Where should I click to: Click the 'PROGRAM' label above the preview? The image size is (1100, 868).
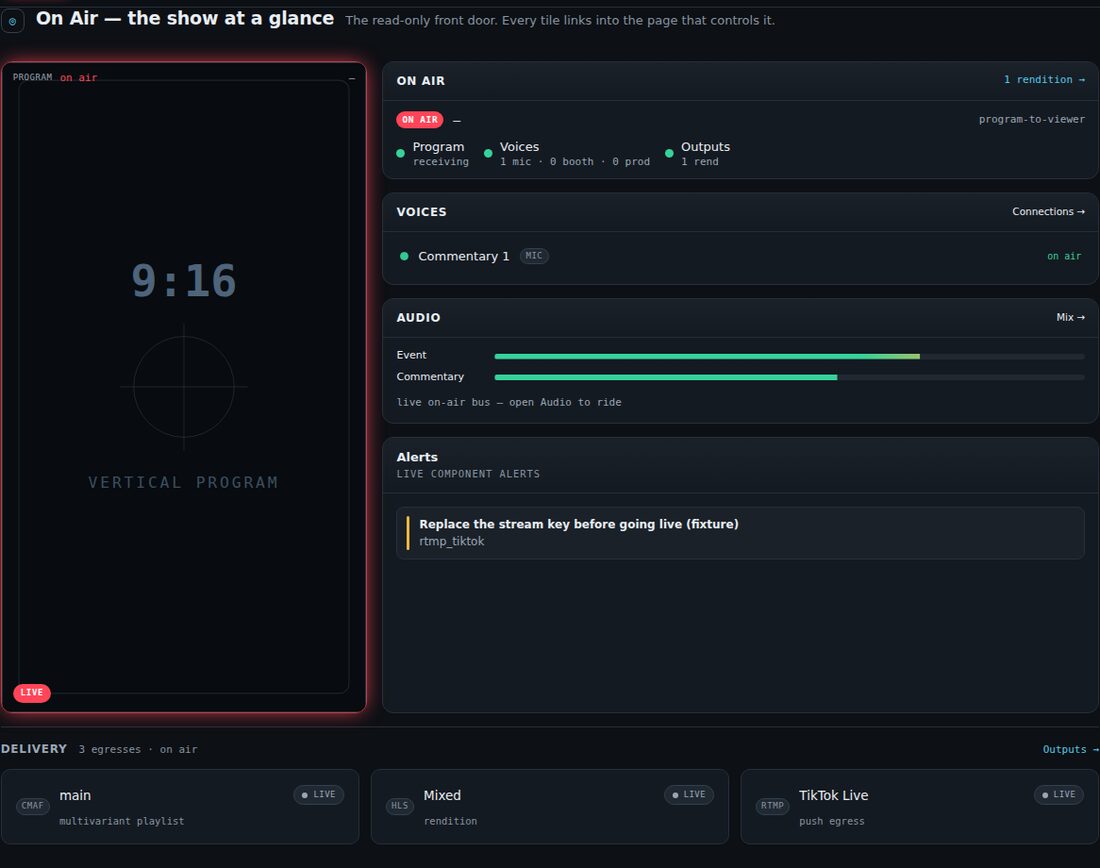(32, 77)
